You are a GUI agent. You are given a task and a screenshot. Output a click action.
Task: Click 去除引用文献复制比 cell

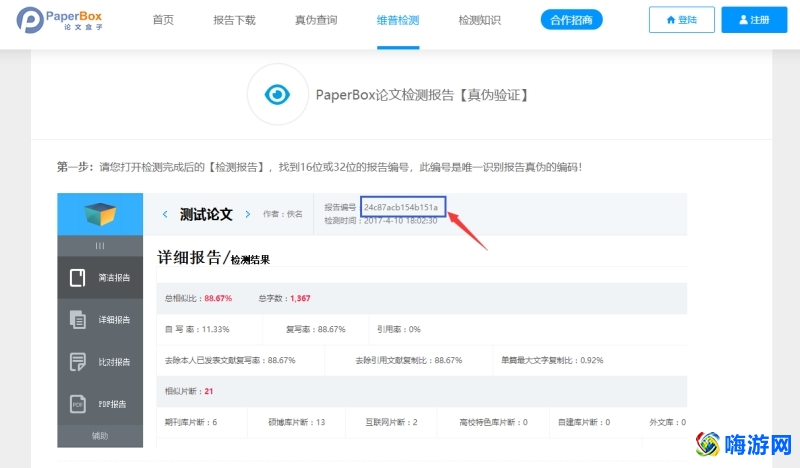tap(409, 360)
